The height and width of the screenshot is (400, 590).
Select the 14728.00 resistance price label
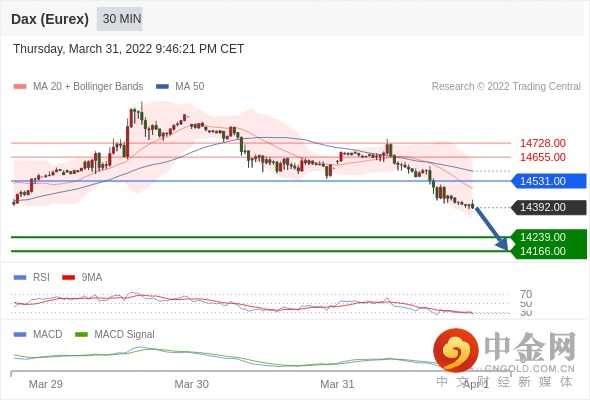coord(543,143)
